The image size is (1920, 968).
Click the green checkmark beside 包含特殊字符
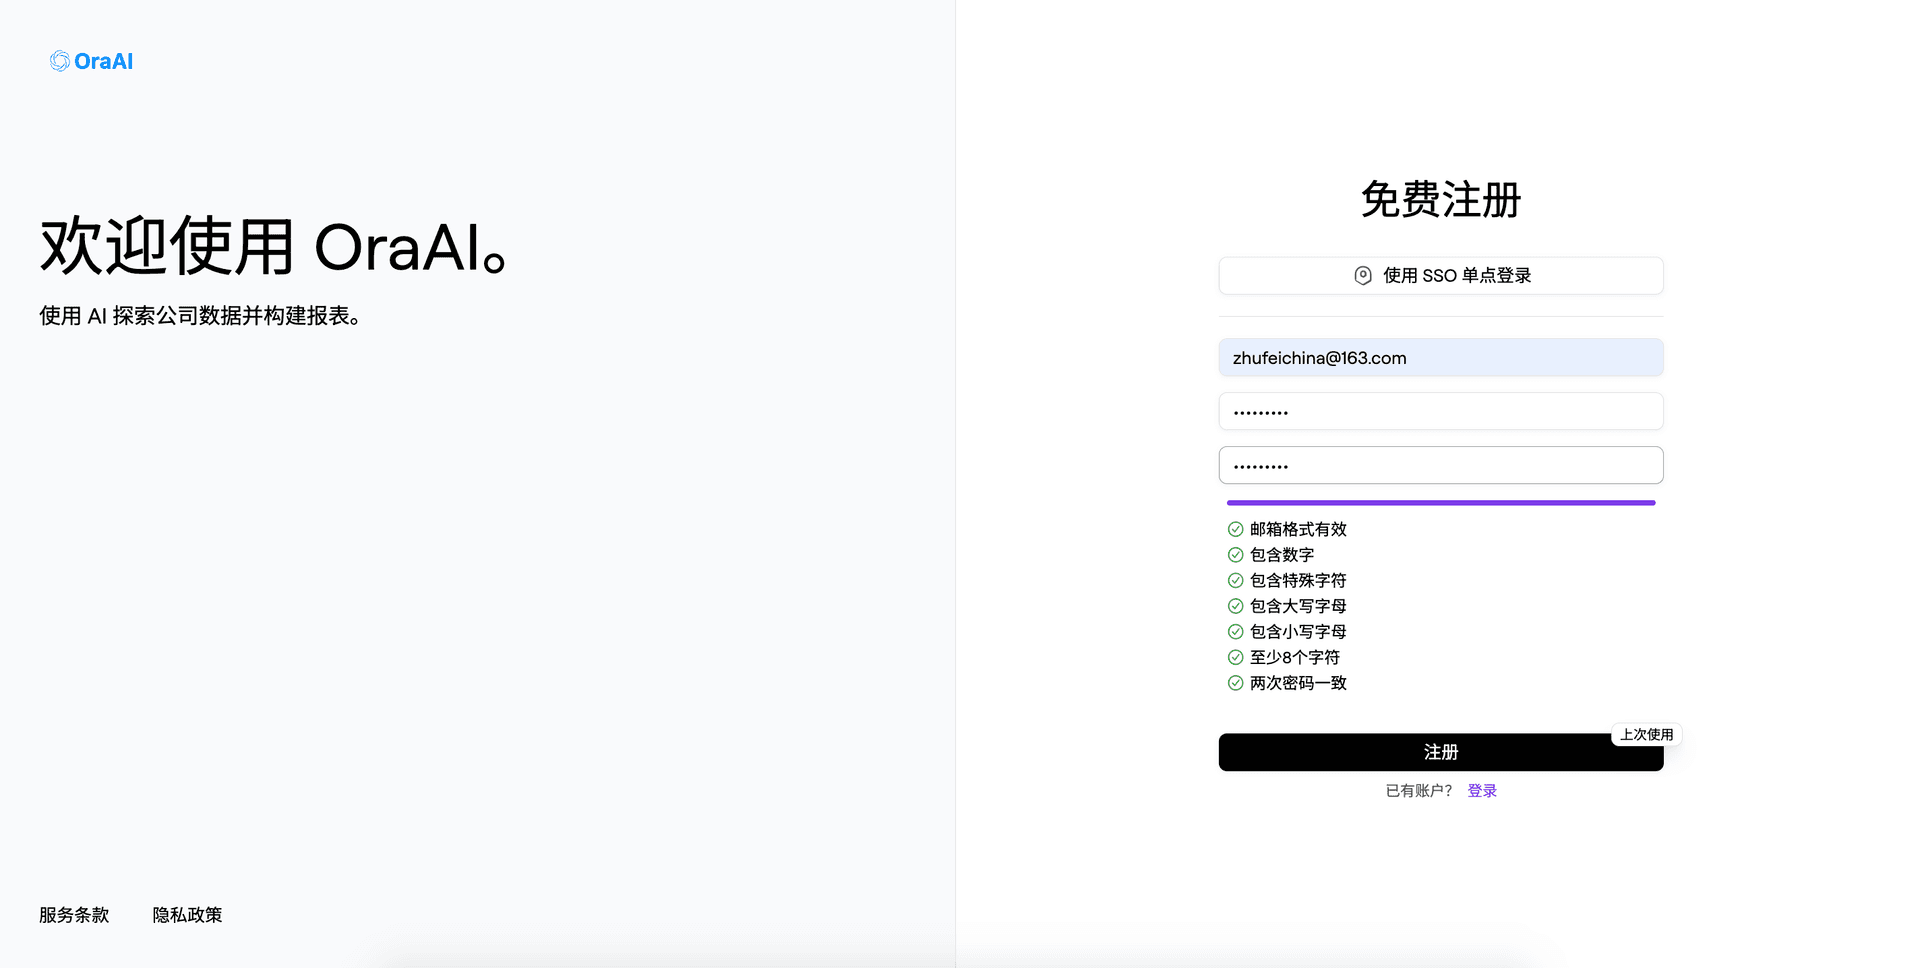pyautogui.click(x=1234, y=580)
